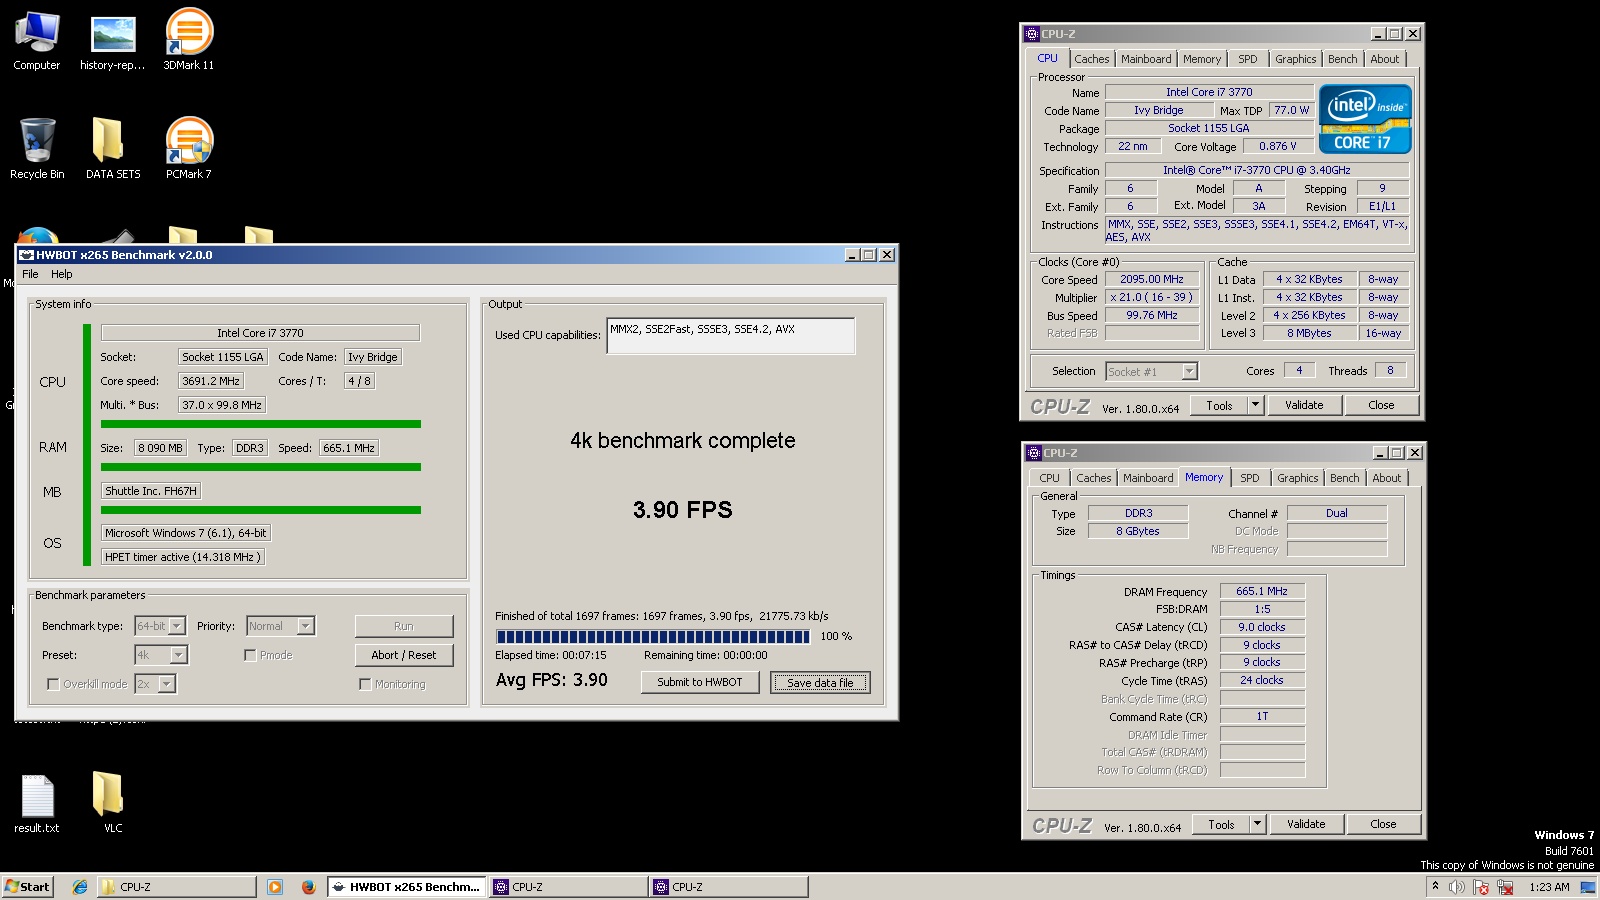This screenshot has width=1600, height=900.
Task: Open the Action Center flag tray icon
Action: pos(1481,887)
